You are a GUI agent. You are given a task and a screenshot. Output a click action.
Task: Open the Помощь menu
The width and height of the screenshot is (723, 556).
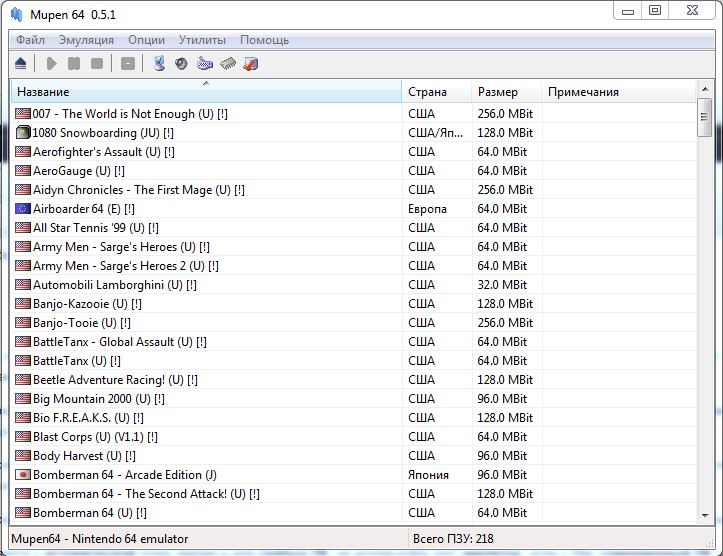[x=264, y=40]
